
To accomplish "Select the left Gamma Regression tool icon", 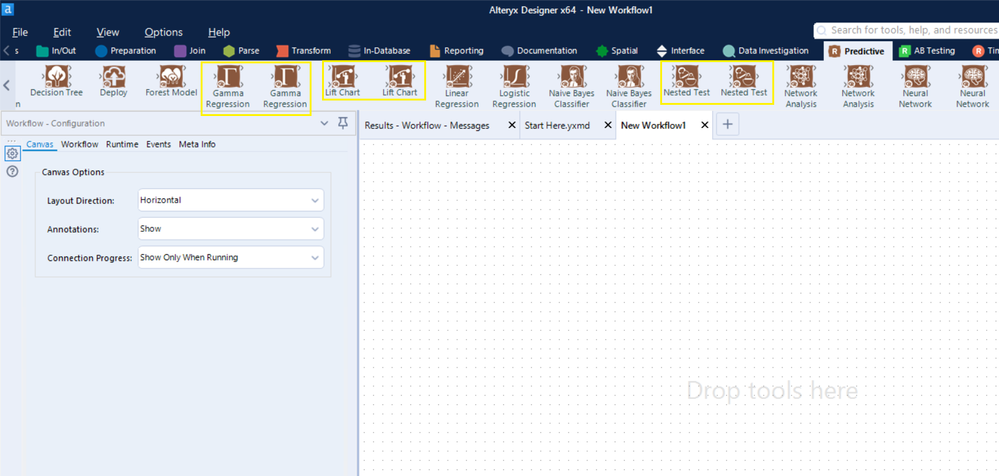I will coord(227,76).
